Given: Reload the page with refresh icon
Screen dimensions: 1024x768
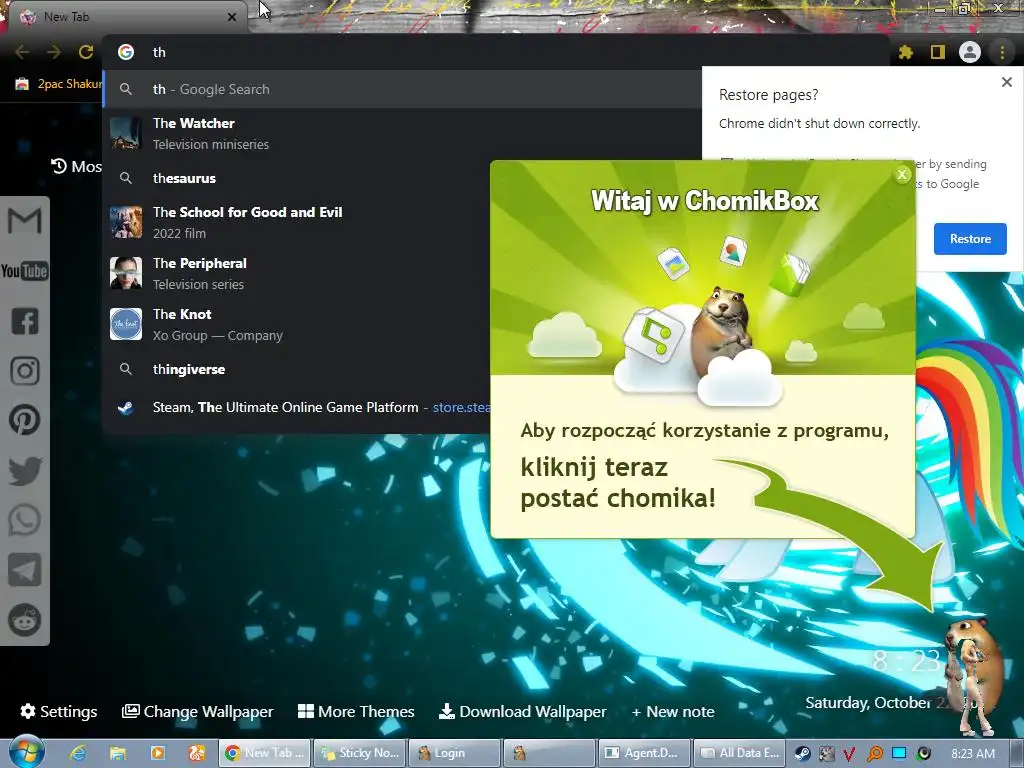Looking at the screenshot, I should [86, 52].
